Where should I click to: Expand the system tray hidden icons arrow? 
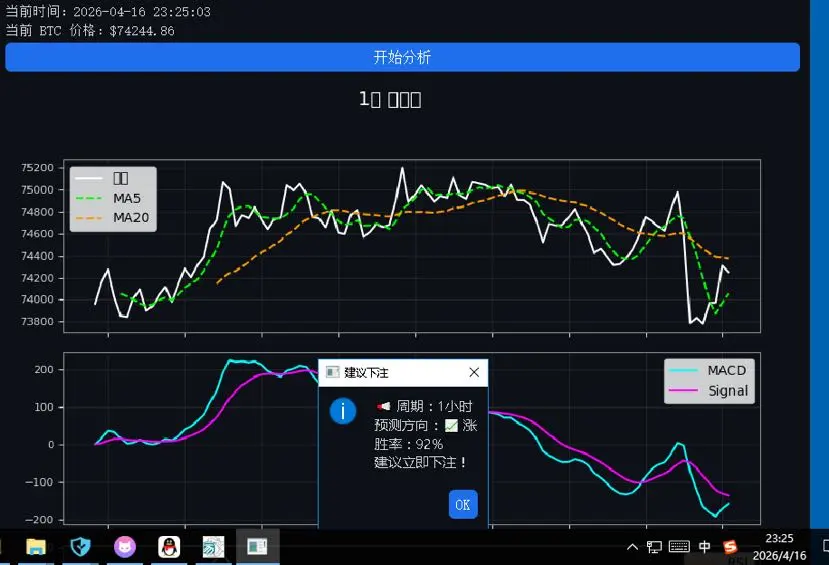click(x=632, y=547)
